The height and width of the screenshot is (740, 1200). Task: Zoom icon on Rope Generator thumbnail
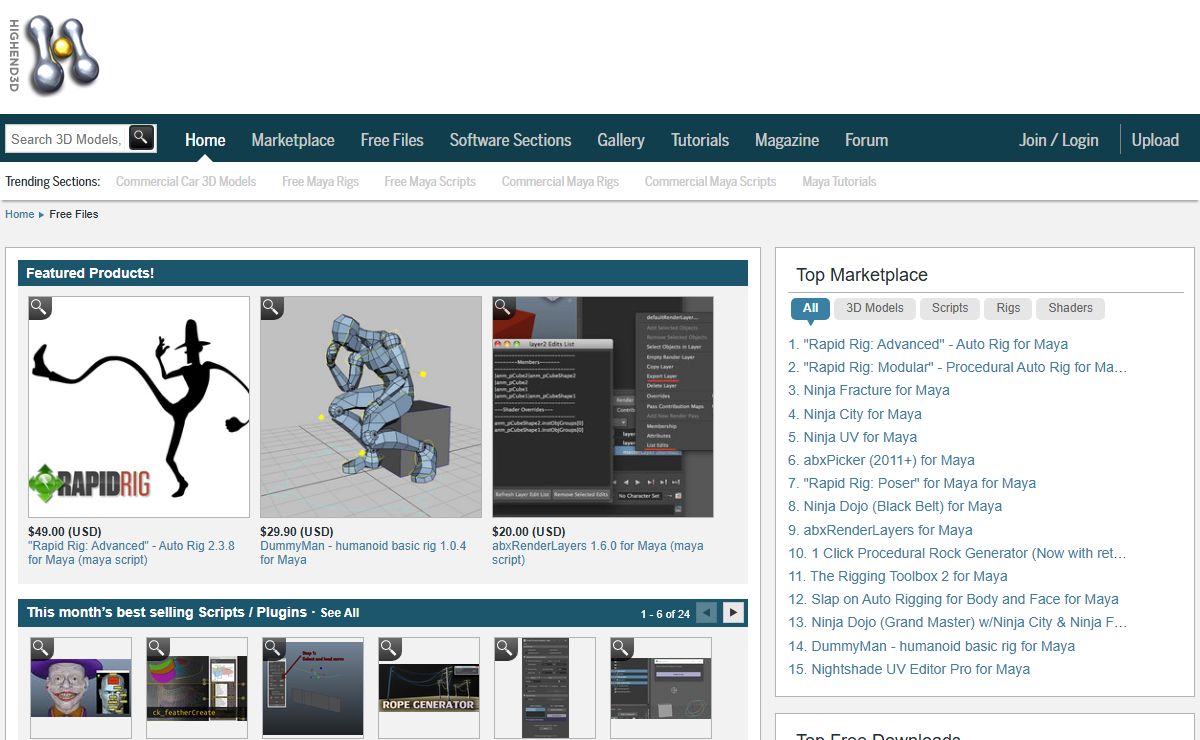[x=390, y=649]
